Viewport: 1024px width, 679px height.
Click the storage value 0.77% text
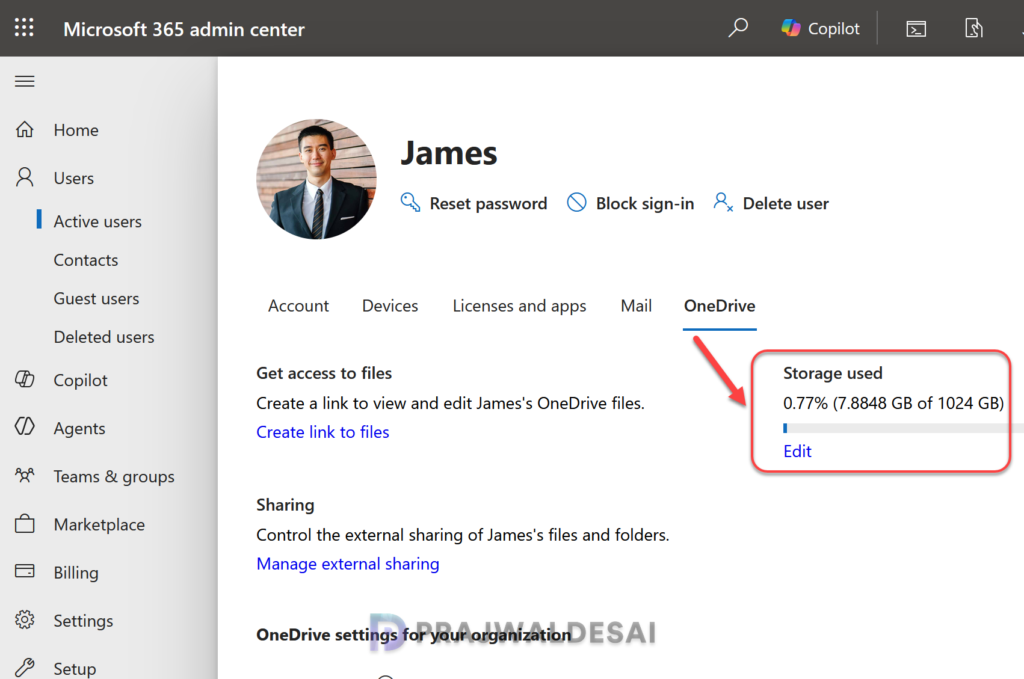tap(893, 403)
